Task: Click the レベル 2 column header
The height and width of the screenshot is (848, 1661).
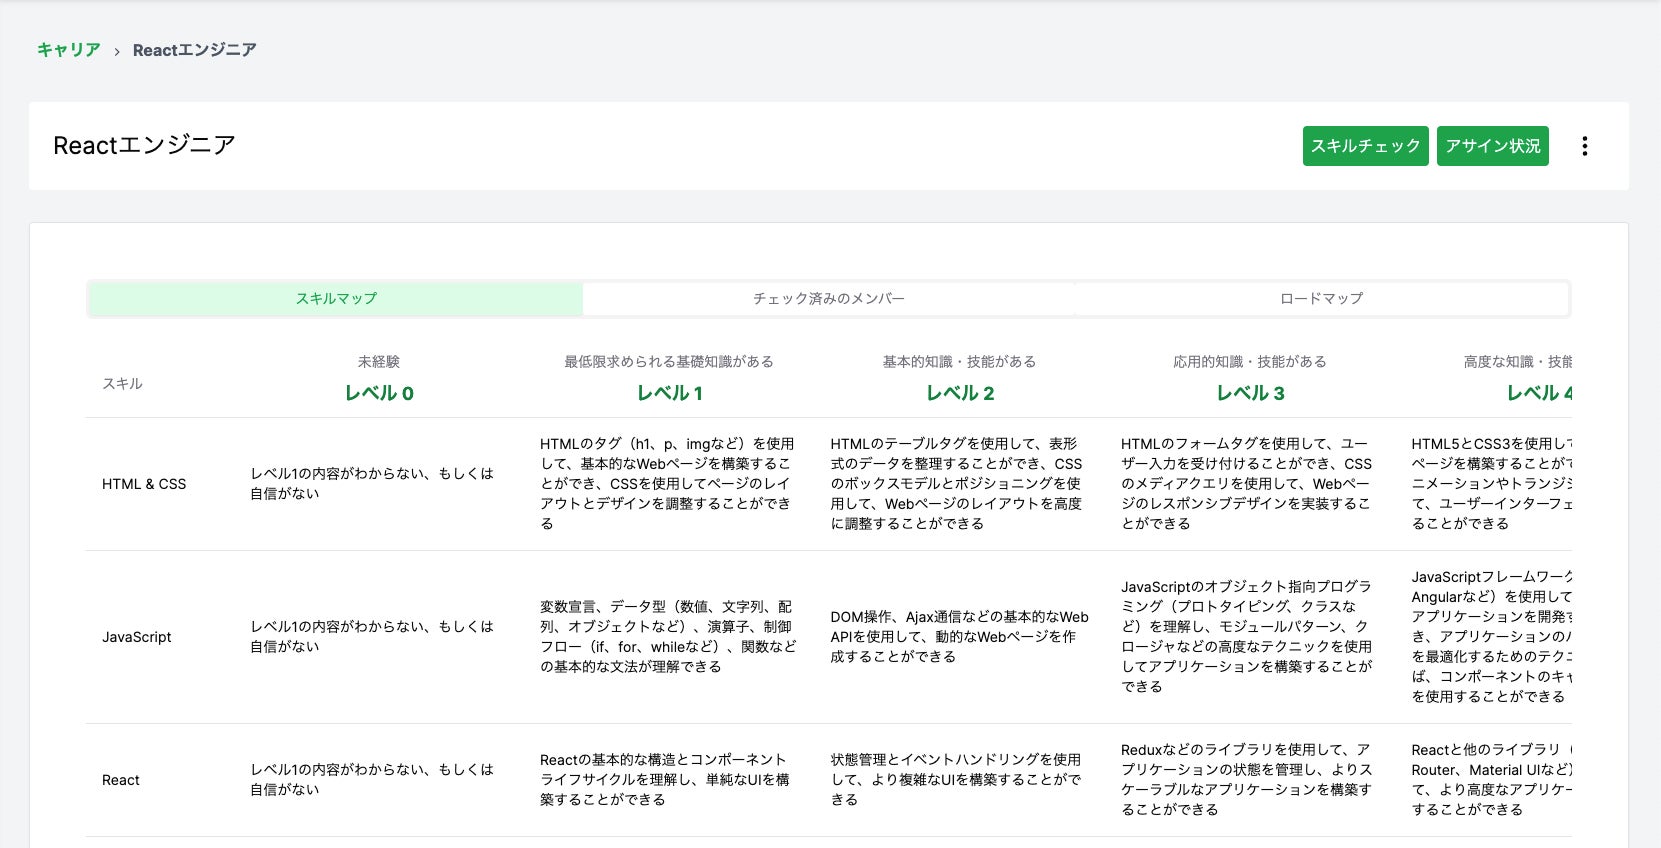Action: [x=959, y=393]
